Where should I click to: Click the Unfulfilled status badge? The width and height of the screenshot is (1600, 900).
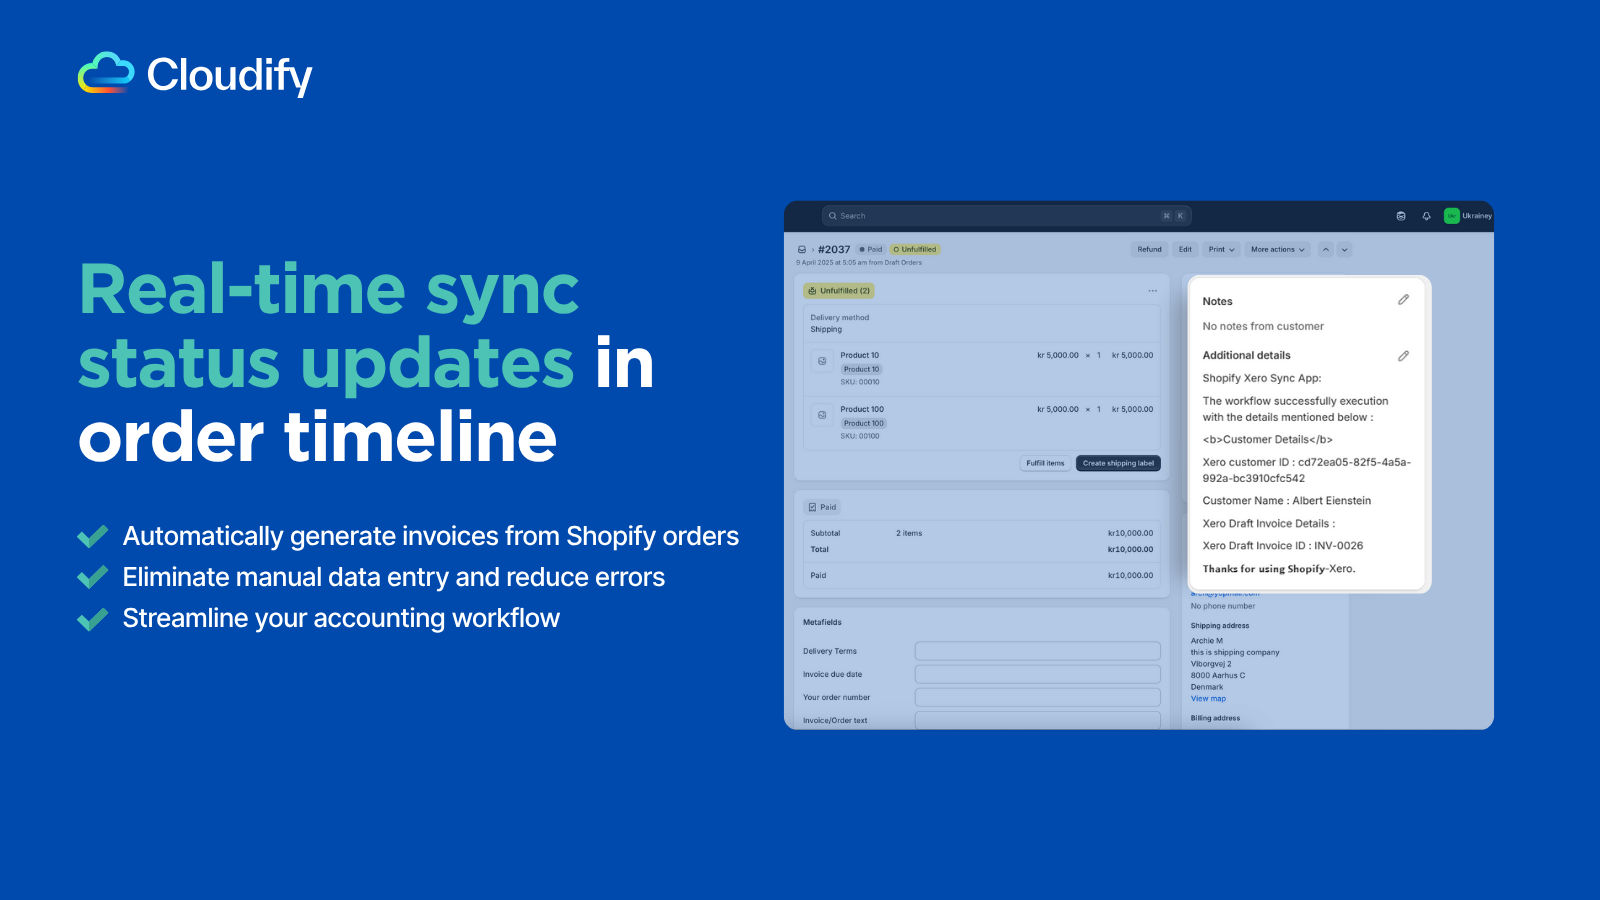(915, 249)
